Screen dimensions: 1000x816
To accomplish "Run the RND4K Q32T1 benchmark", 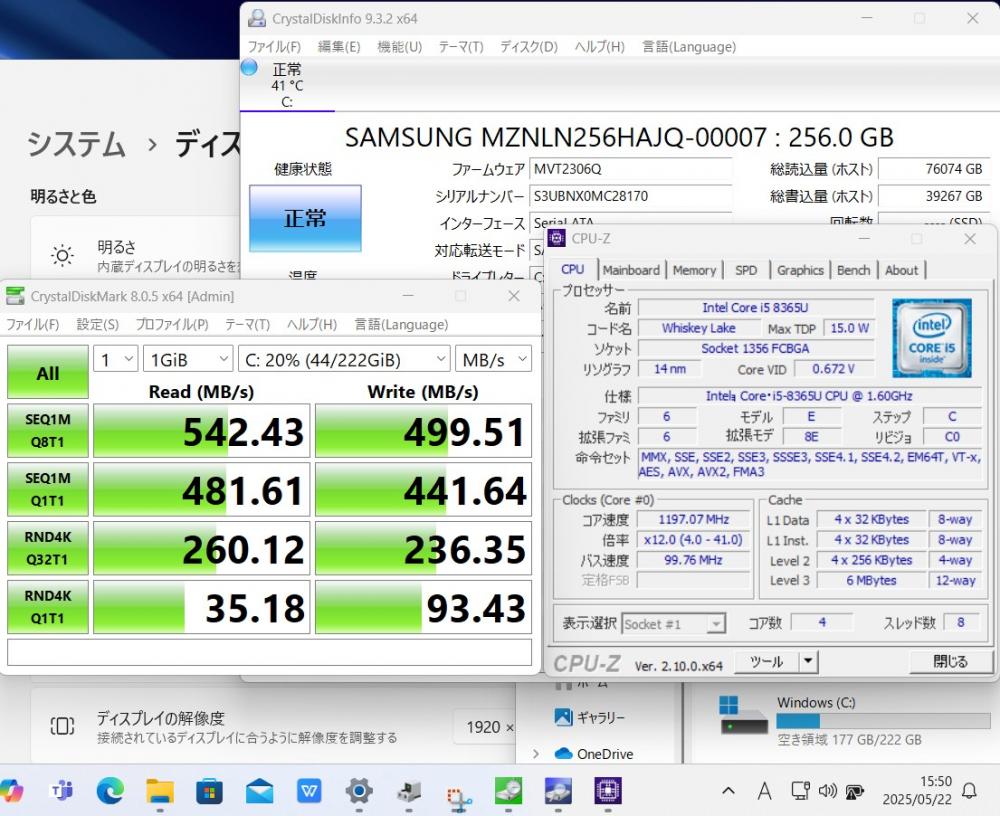I will pyautogui.click(x=48, y=548).
